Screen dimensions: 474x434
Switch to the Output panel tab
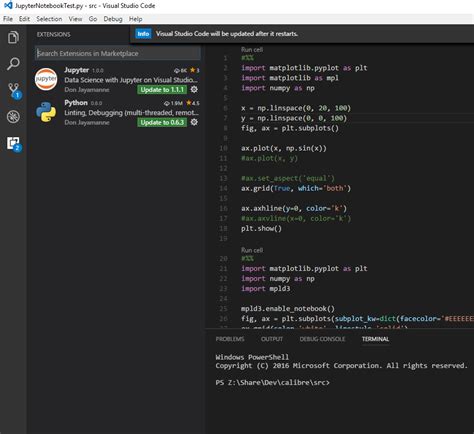tap(272, 339)
